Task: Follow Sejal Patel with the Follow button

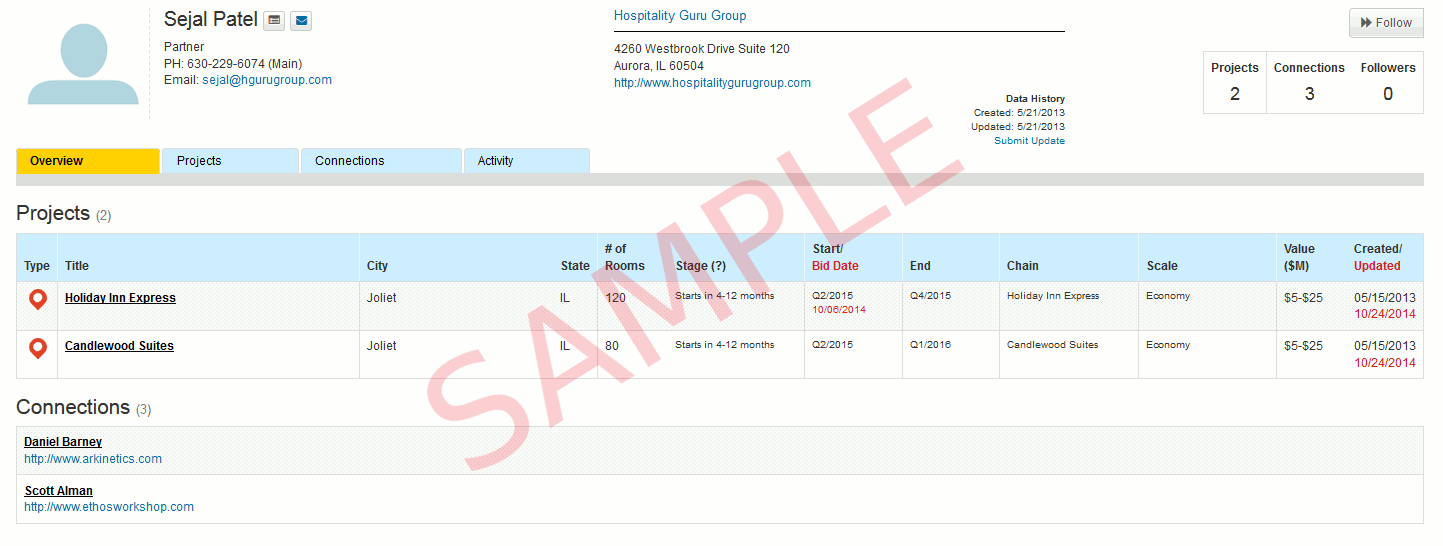Action: [1386, 23]
